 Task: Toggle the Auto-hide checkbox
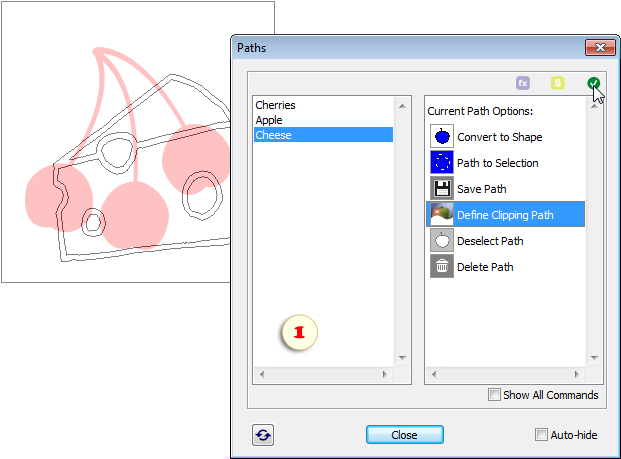pyautogui.click(x=541, y=434)
